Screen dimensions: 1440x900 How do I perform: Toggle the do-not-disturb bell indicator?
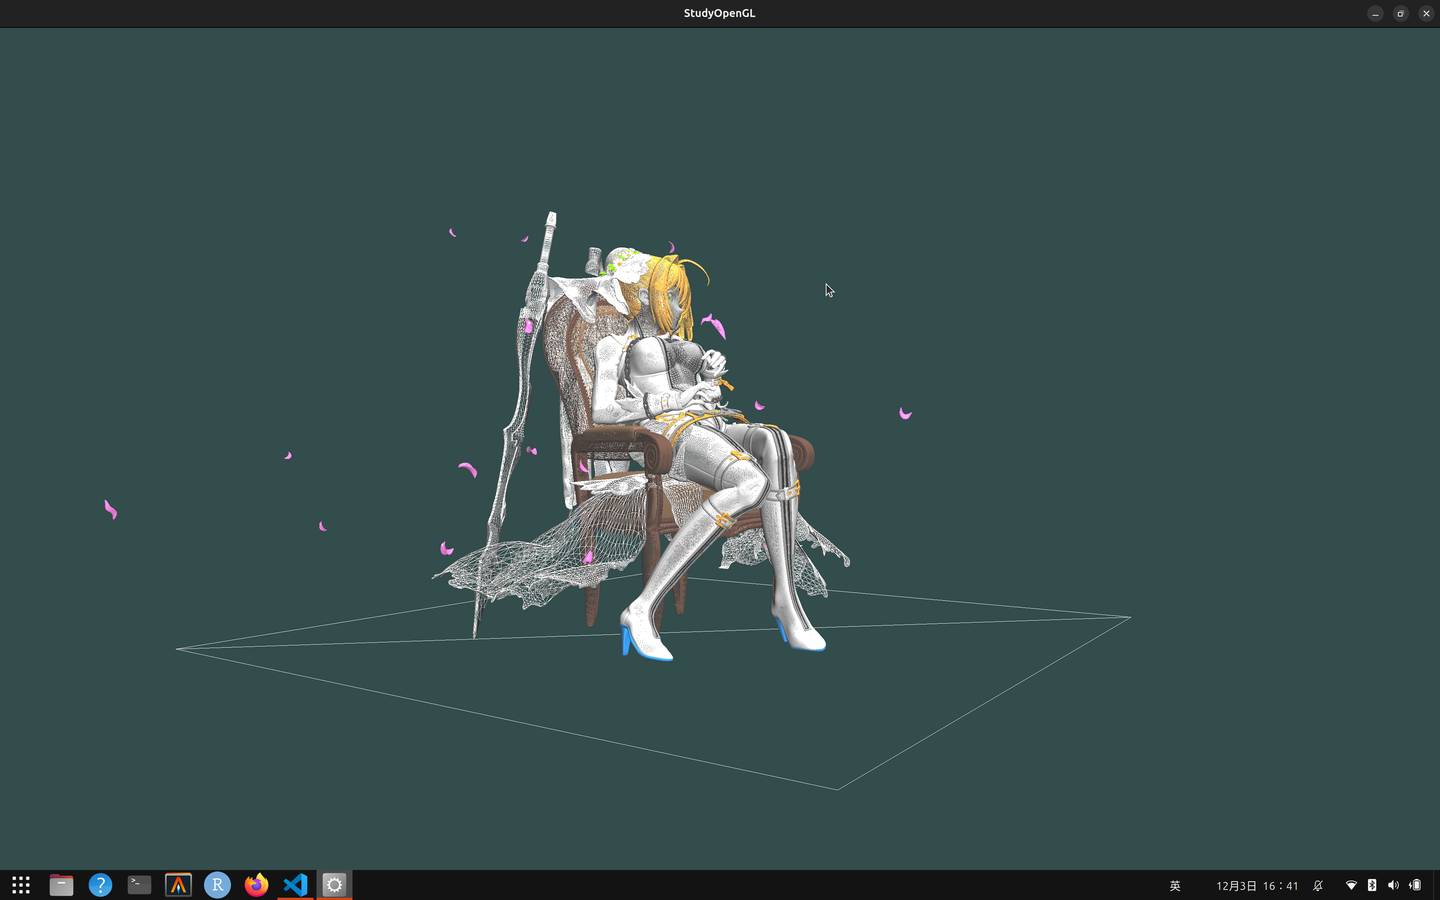1318,886
